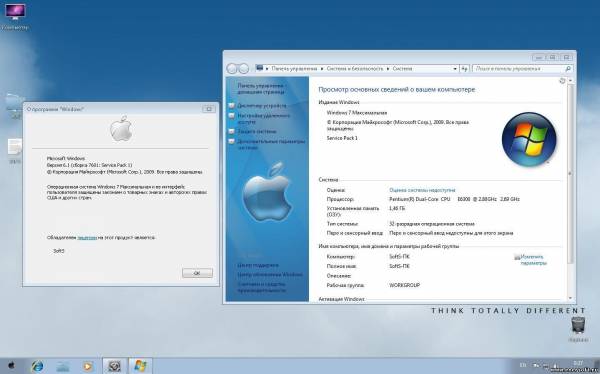The image size is (600, 374).
Task: Go to Система и безопасность breadcrumb
Action: click(x=355, y=69)
